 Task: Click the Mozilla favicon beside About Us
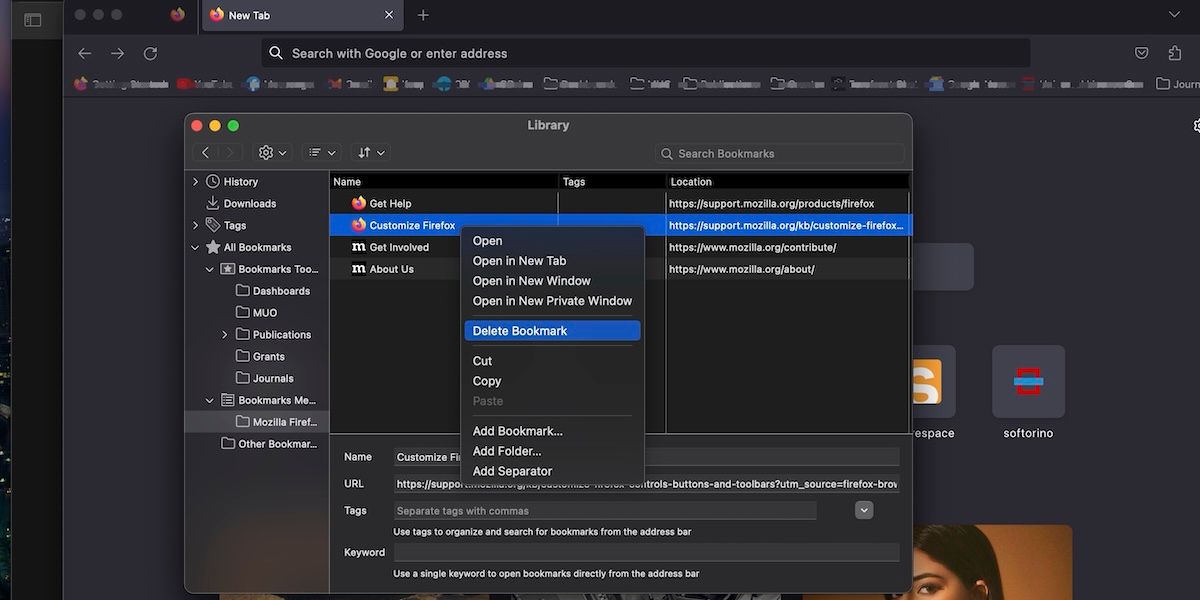click(358, 268)
